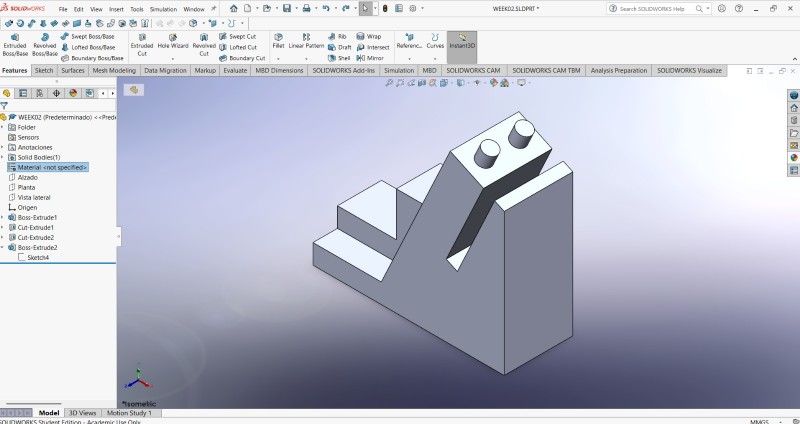Open the DimXpertManager tab icon
800x424 pixels.
(56, 93)
